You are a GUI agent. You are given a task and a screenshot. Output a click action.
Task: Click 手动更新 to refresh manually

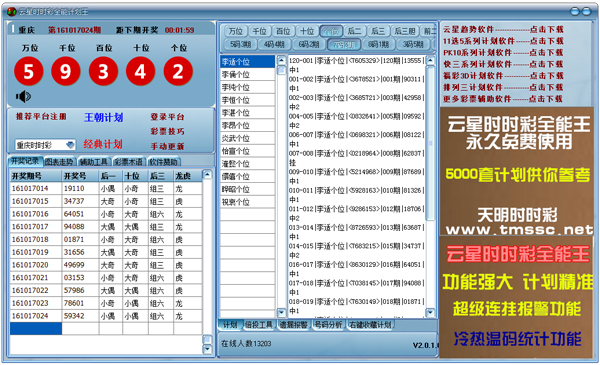[x=168, y=146]
